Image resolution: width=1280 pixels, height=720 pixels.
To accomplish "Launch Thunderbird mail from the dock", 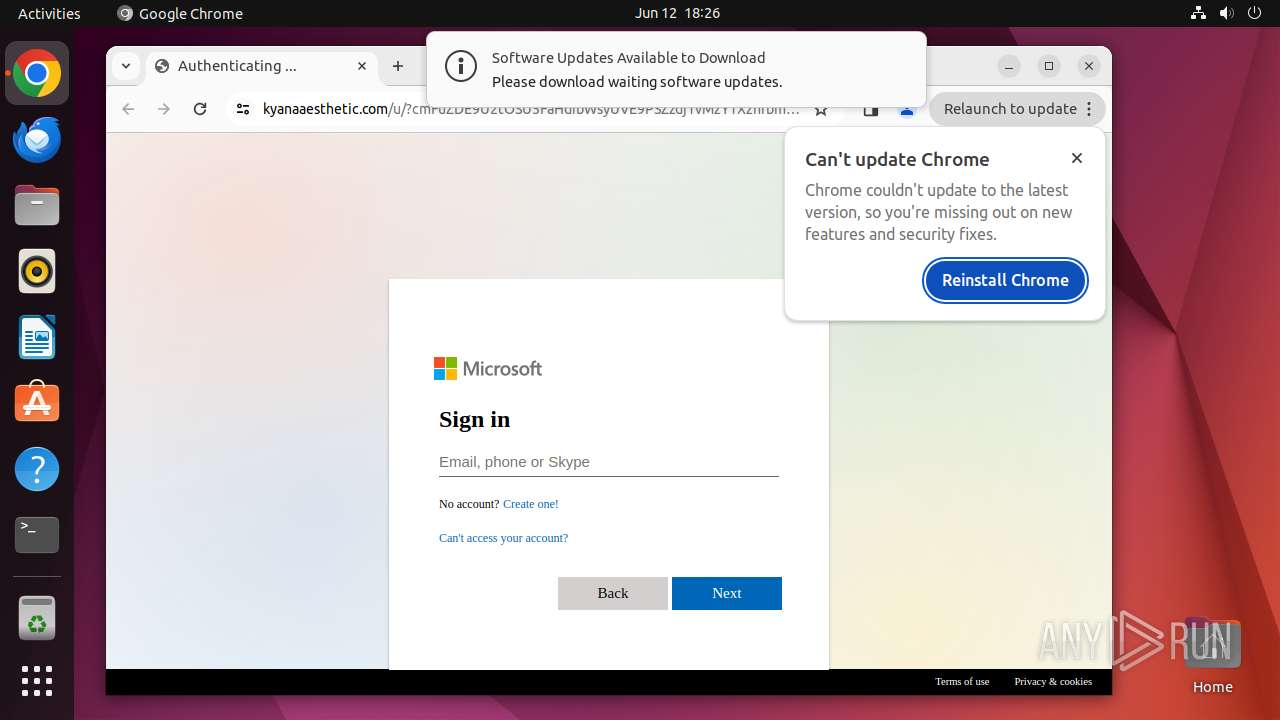I will pos(37,140).
